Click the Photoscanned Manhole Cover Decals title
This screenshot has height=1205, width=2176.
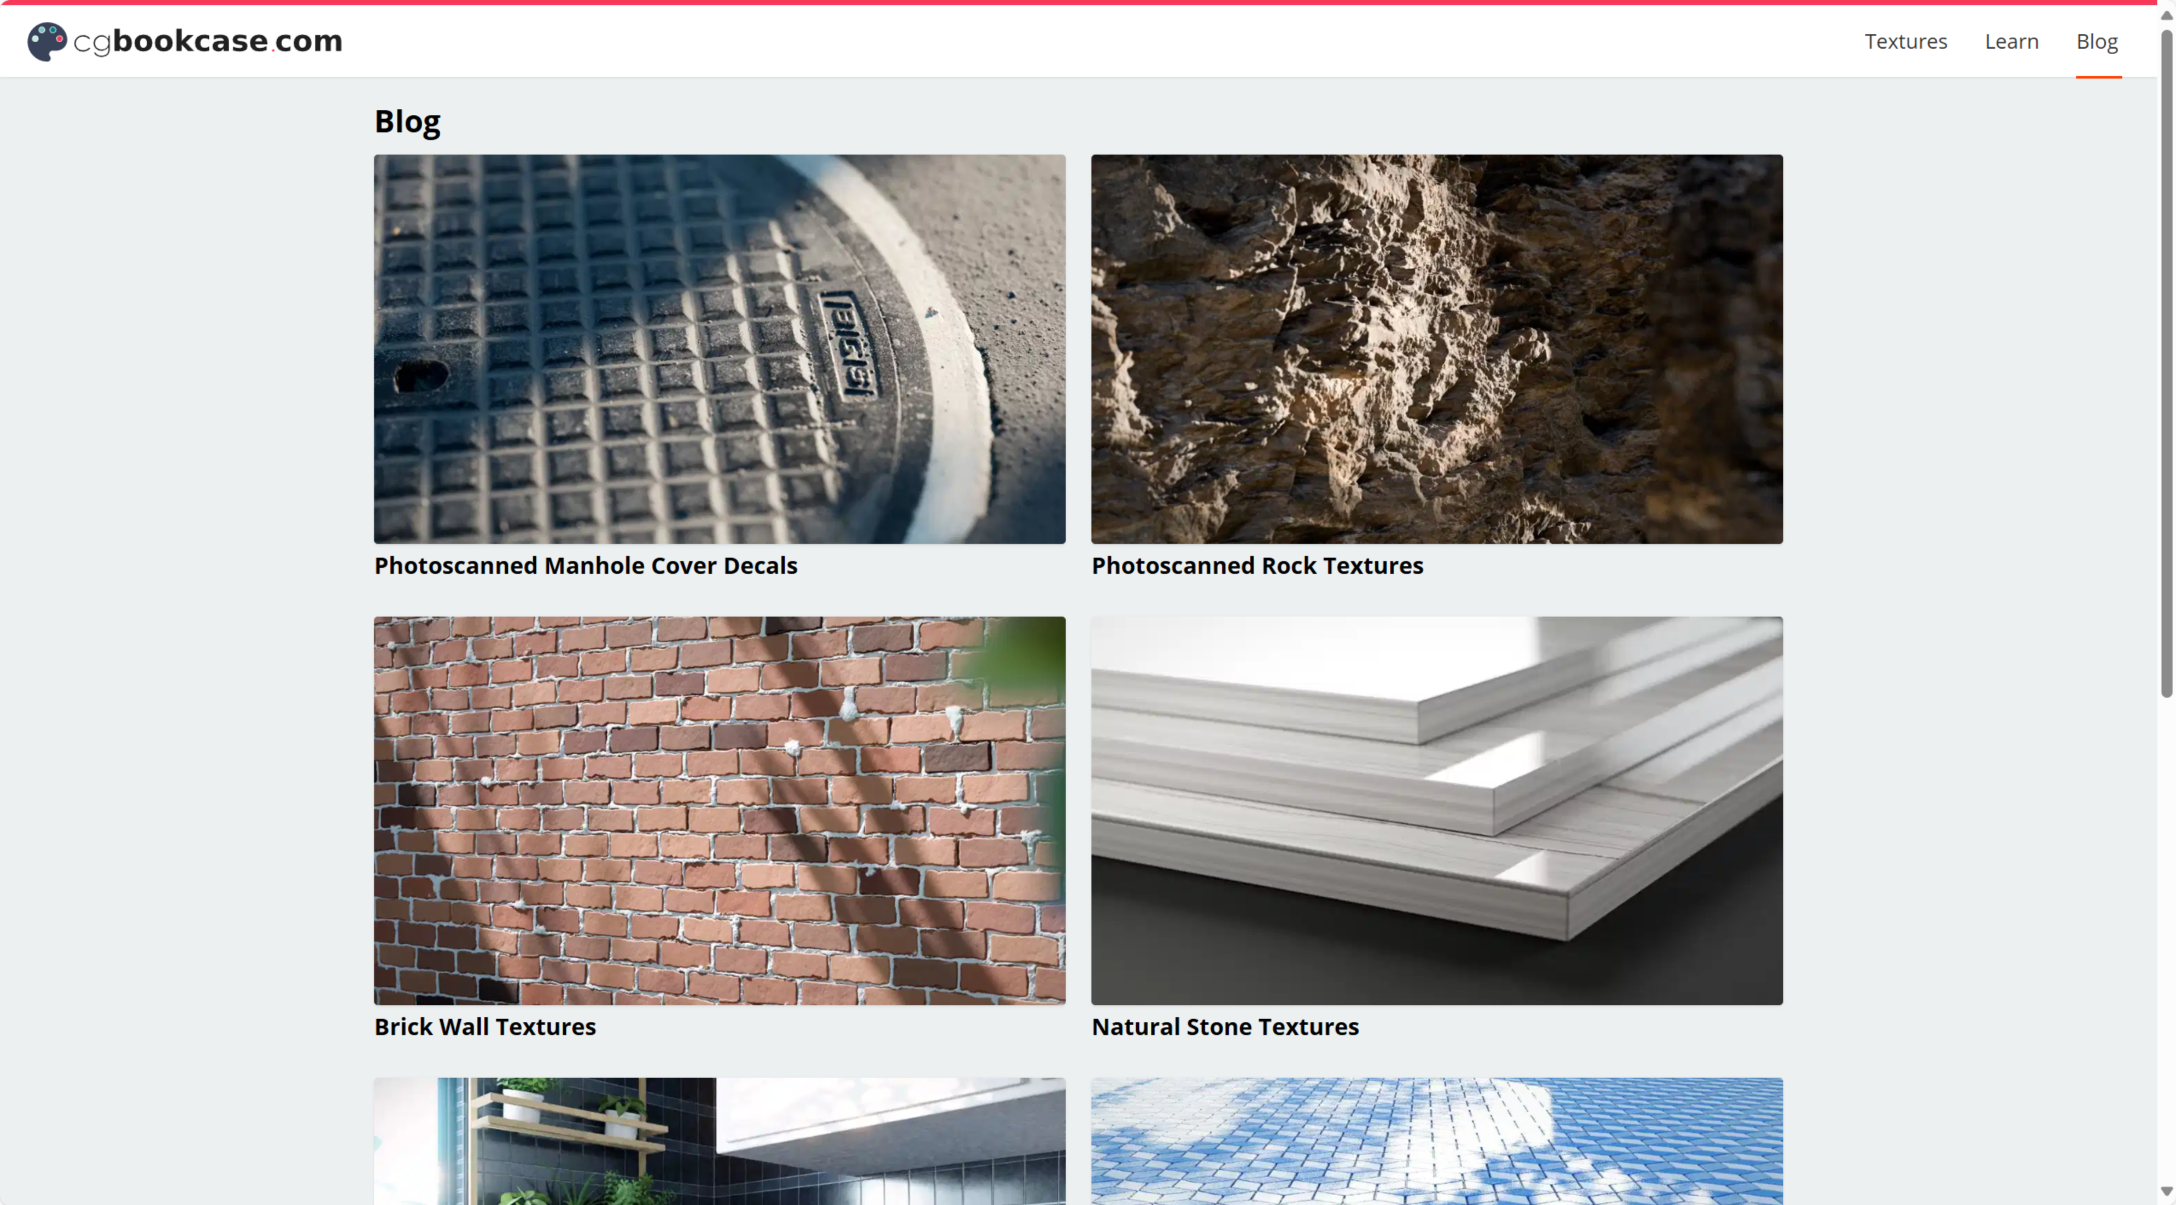585,565
